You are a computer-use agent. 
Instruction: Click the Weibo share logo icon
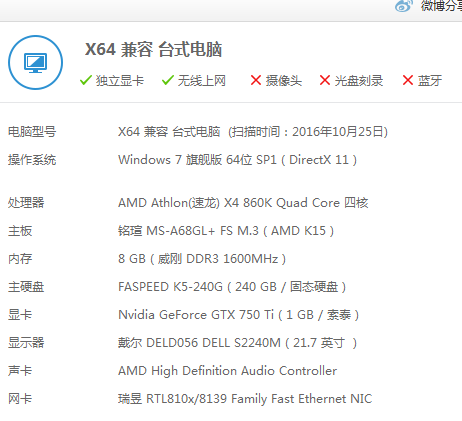404,5
